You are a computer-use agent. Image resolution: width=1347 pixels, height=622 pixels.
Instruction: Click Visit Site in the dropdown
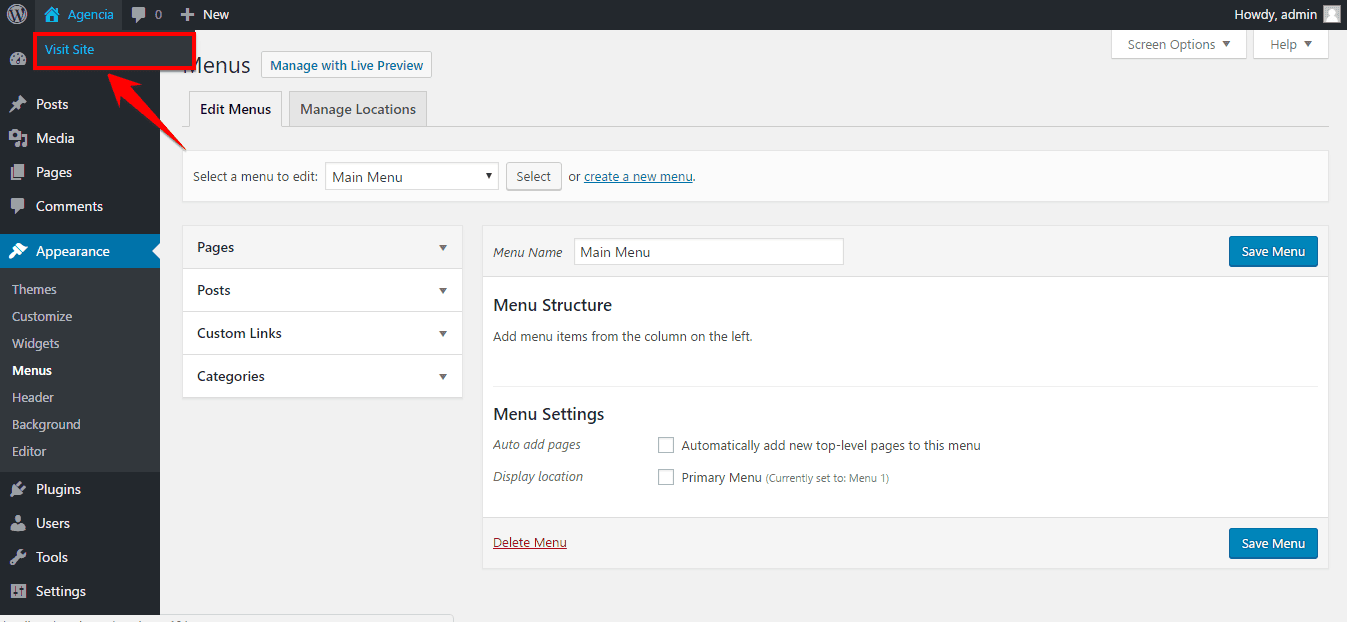[x=70, y=49]
